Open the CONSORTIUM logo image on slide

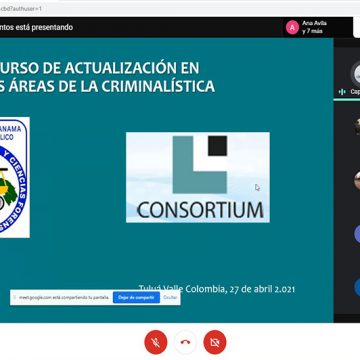(198, 177)
